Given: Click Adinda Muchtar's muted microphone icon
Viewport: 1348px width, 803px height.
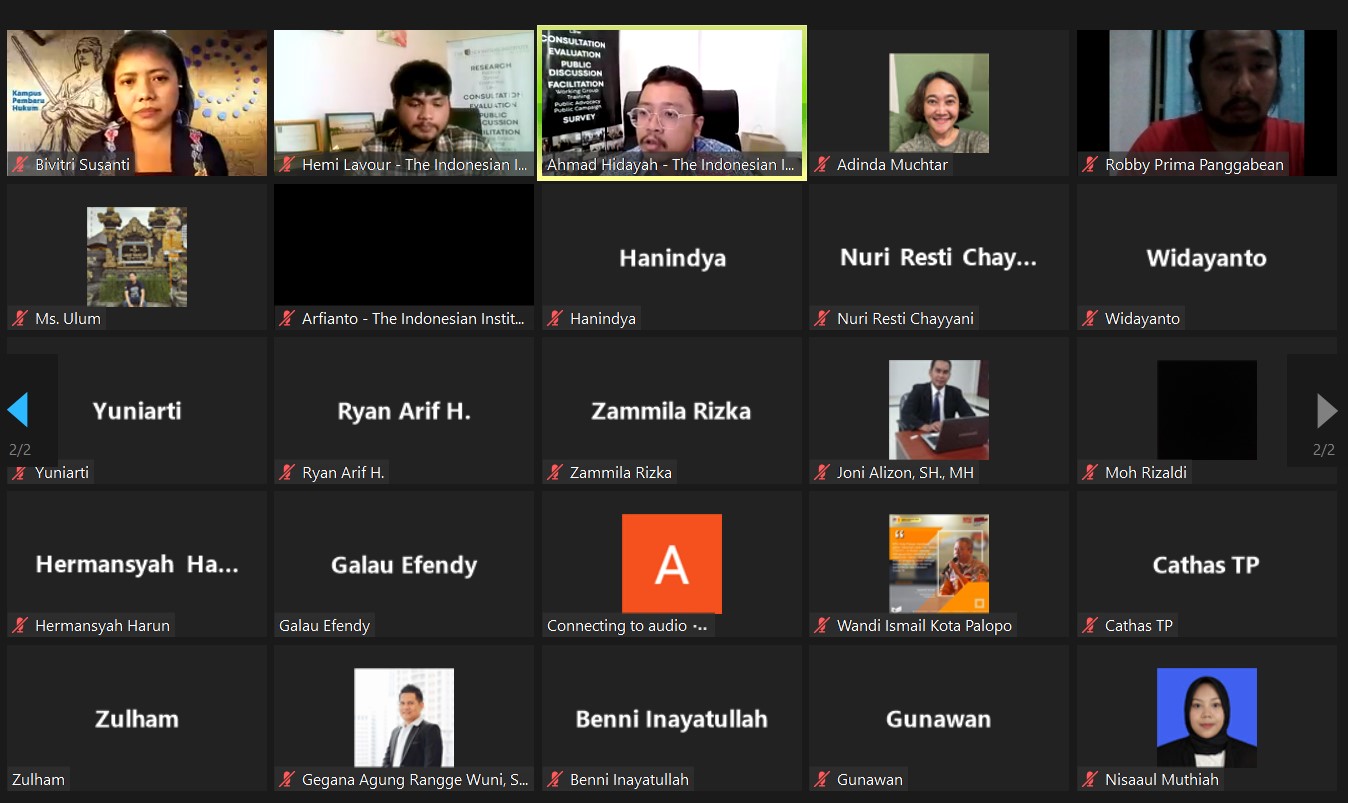Looking at the screenshot, I should [x=822, y=165].
